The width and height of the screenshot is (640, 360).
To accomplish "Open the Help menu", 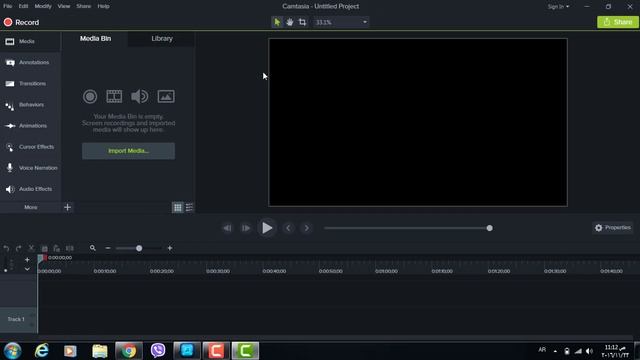I will 103,6.
